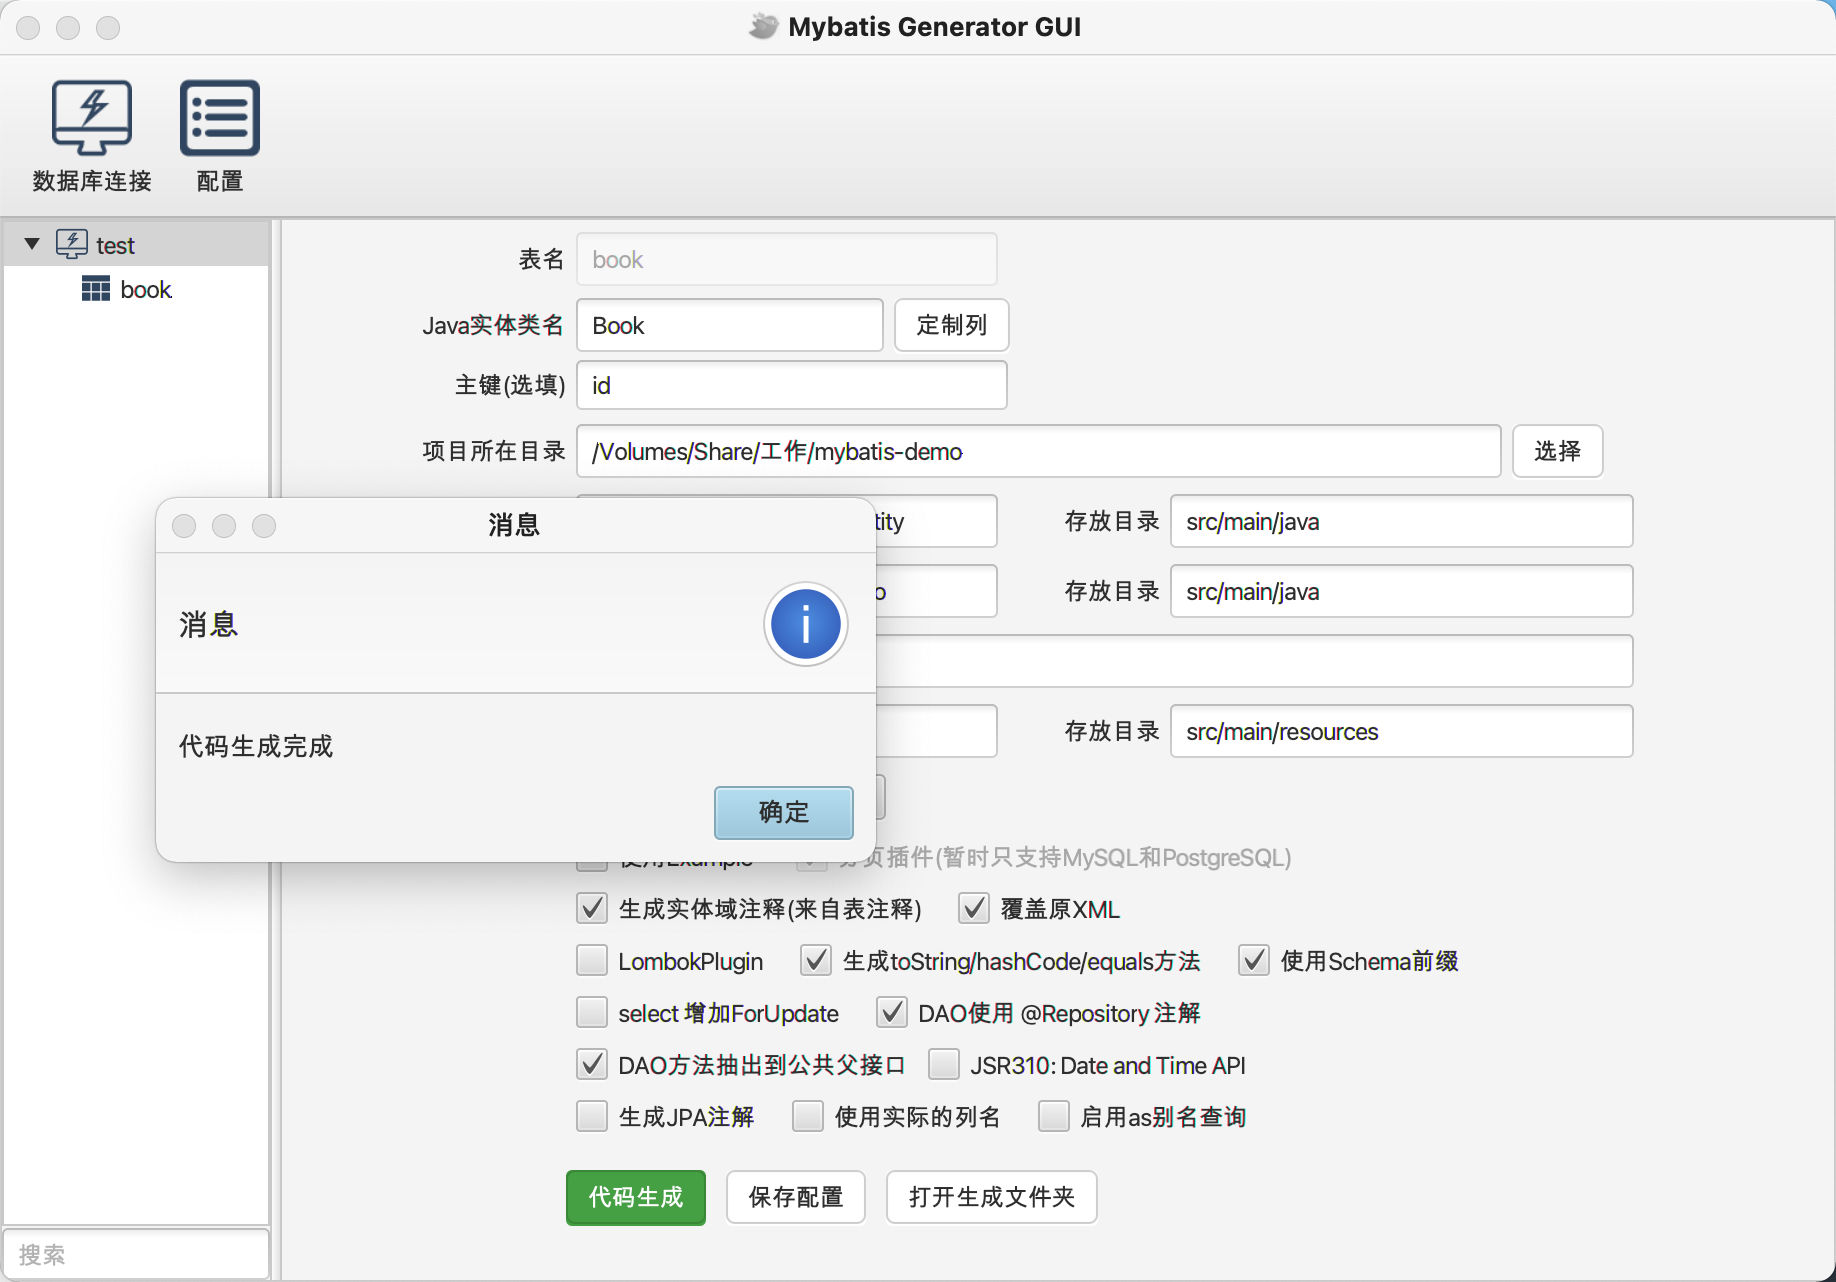
Task: Open the 配置 configuration list icon
Action: (219, 119)
